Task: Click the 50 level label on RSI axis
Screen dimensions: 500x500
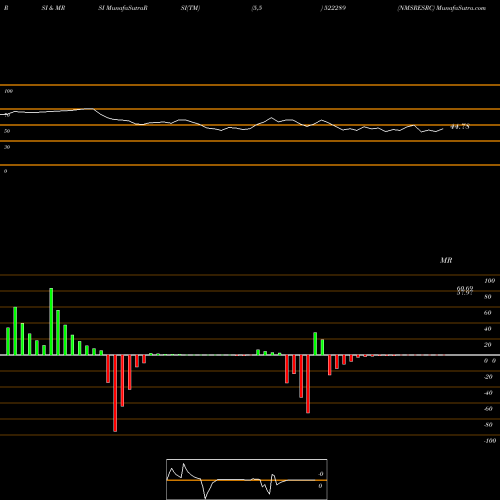Action: [x=7, y=131]
